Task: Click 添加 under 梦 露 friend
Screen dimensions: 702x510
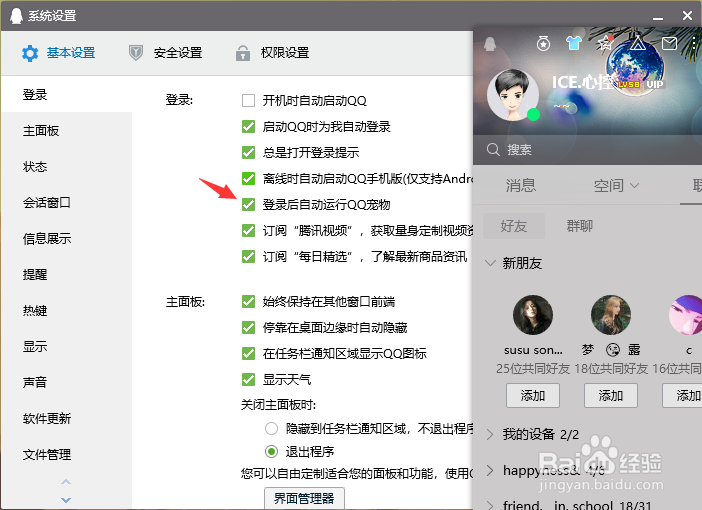Action: pyautogui.click(x=611, y=395)
